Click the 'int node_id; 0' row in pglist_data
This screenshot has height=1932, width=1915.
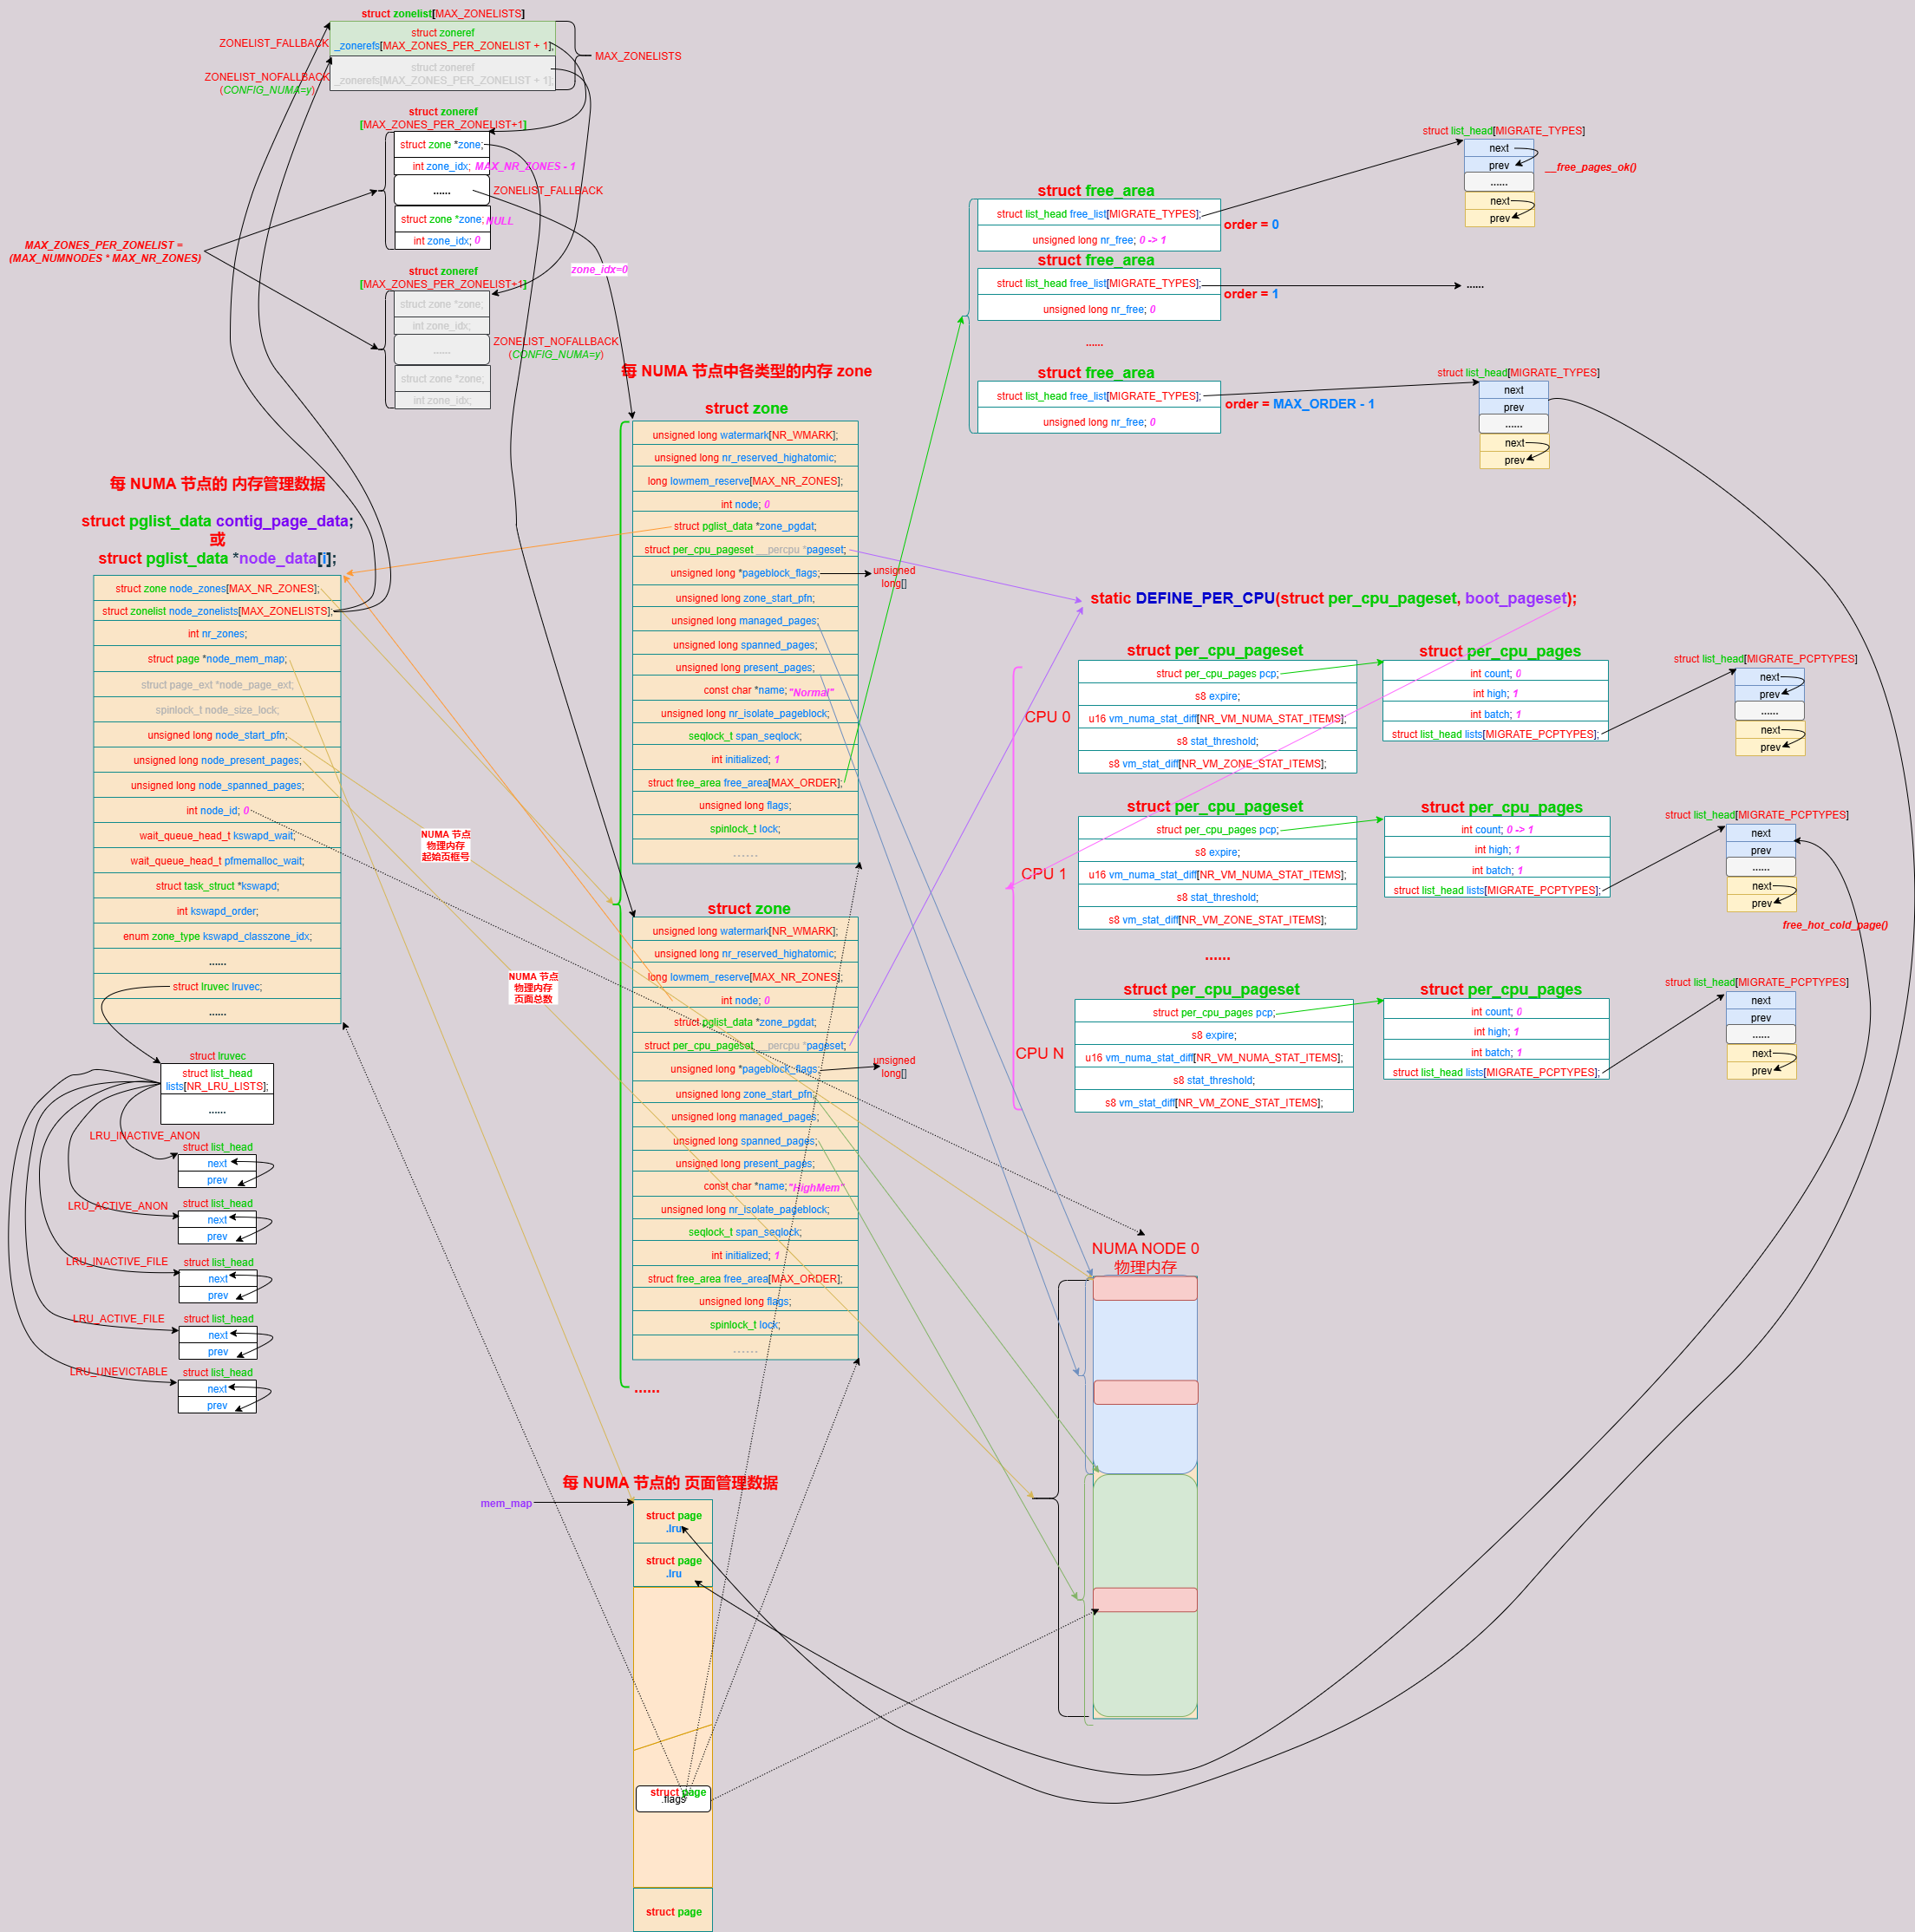pyautogui.click(x=217, y=811)
